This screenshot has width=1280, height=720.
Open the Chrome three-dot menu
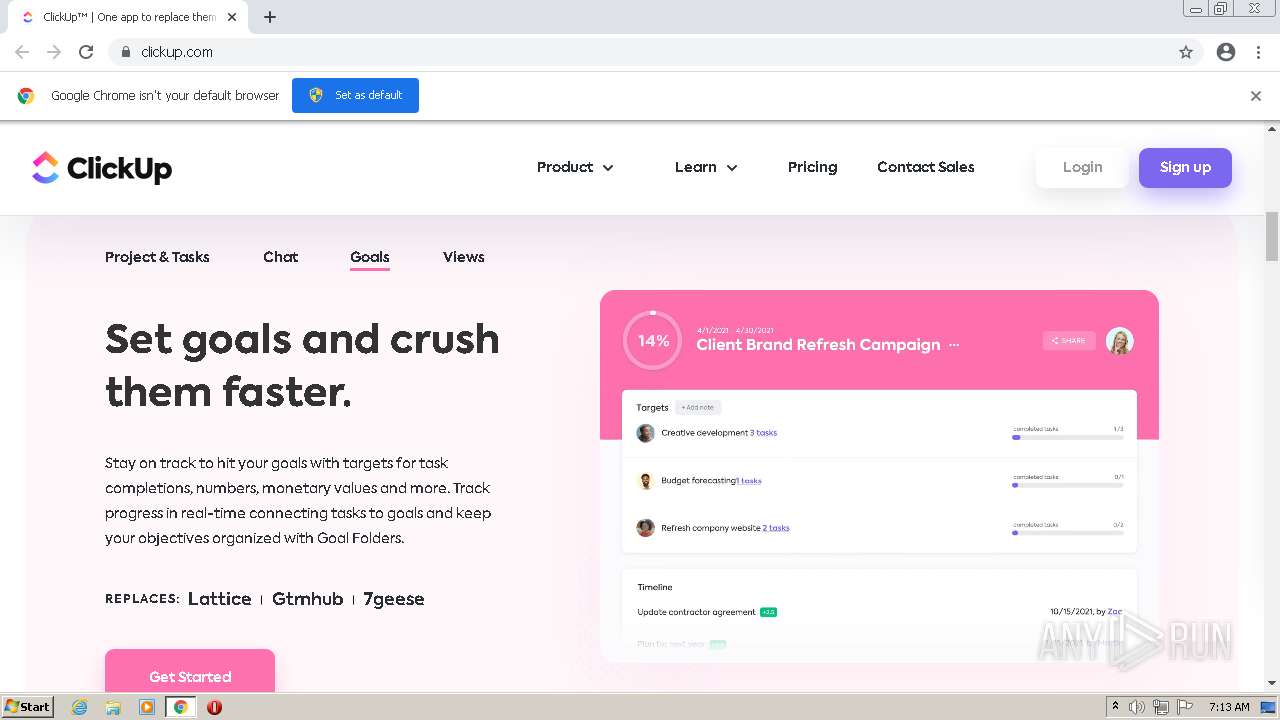tap(1258, 52)
